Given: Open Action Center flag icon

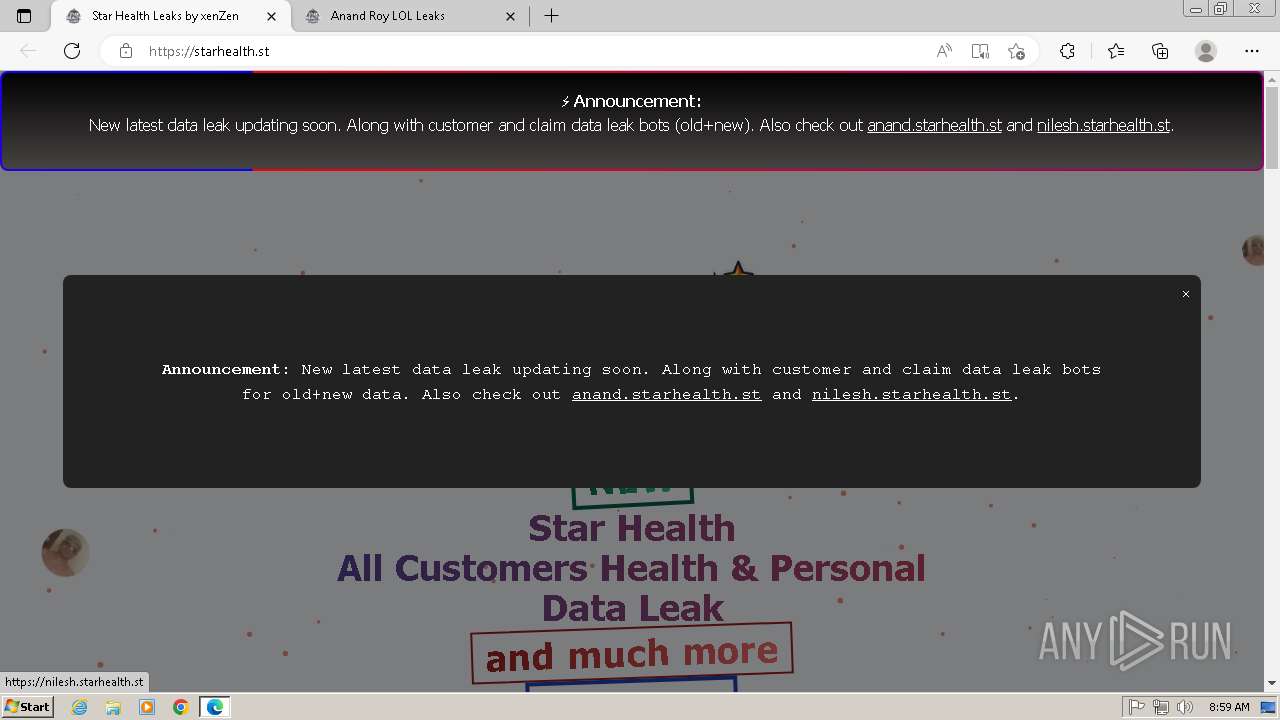Looking at the screenshot, I should tap(1135, 707).
